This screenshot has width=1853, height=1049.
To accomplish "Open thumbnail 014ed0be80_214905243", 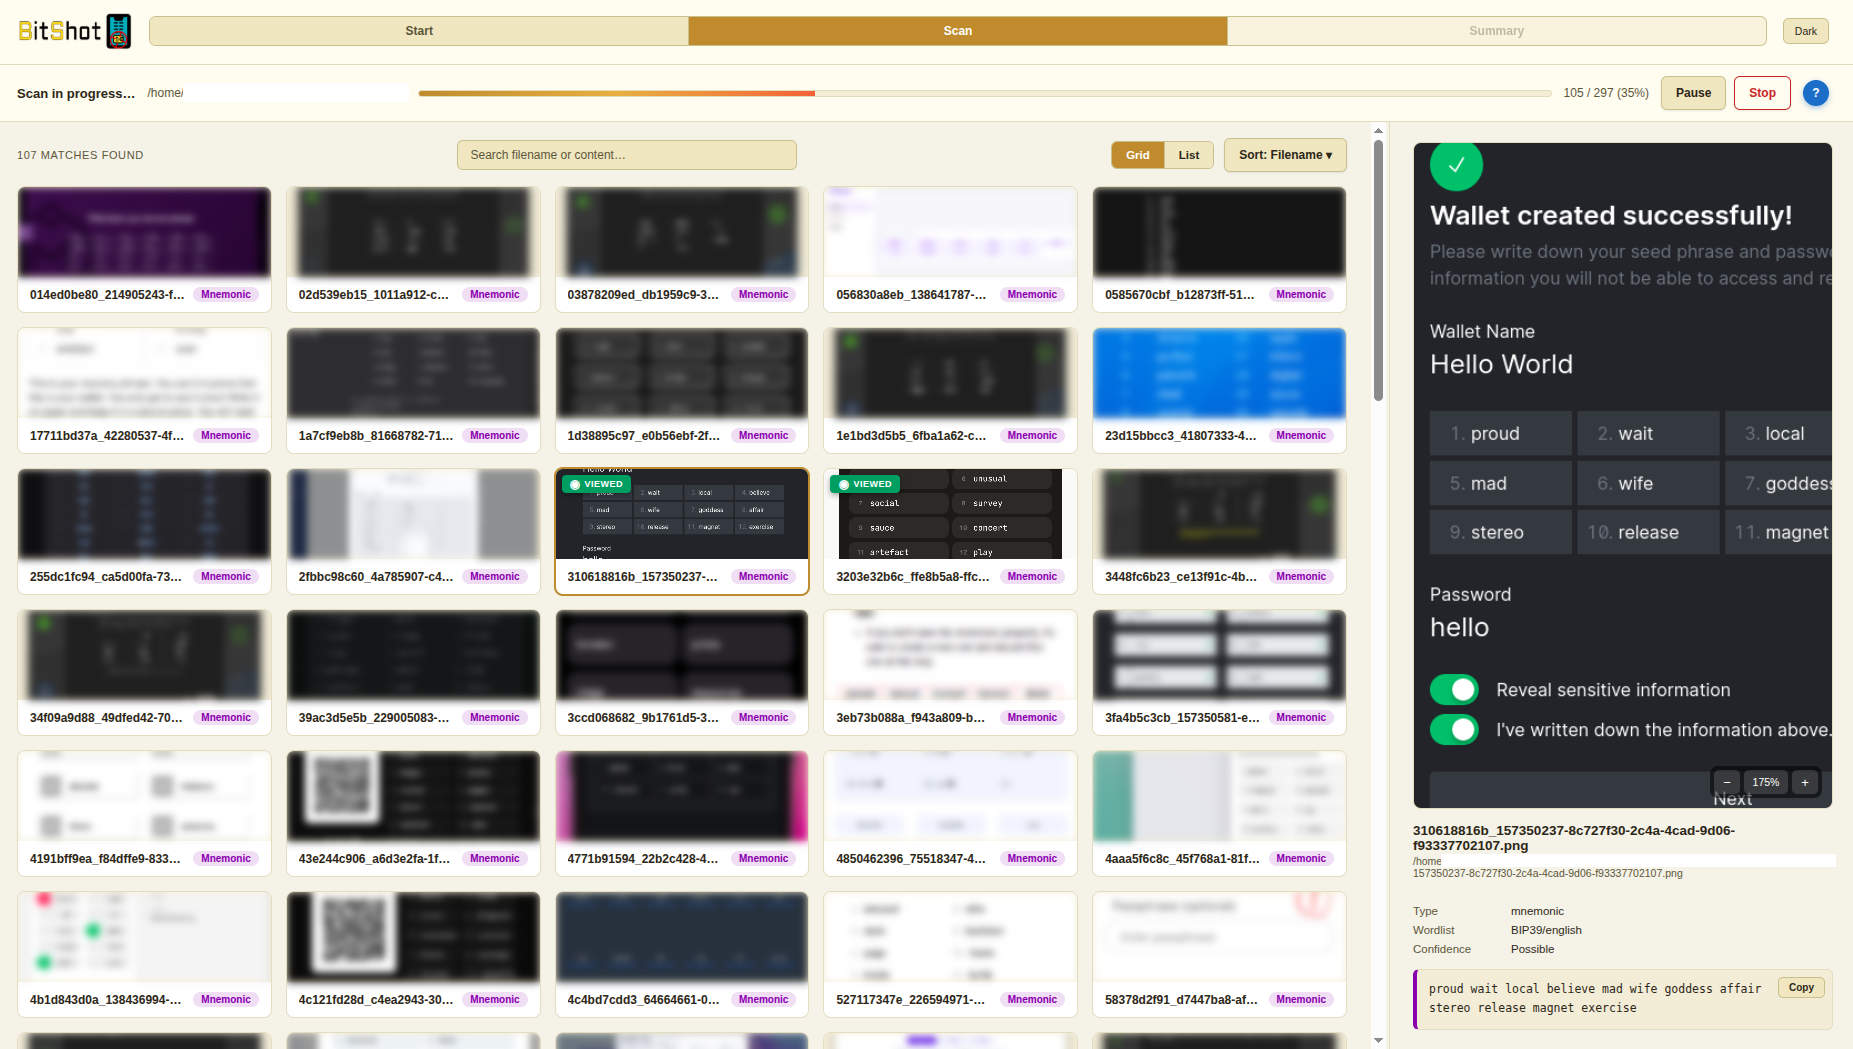I will 144,250.
